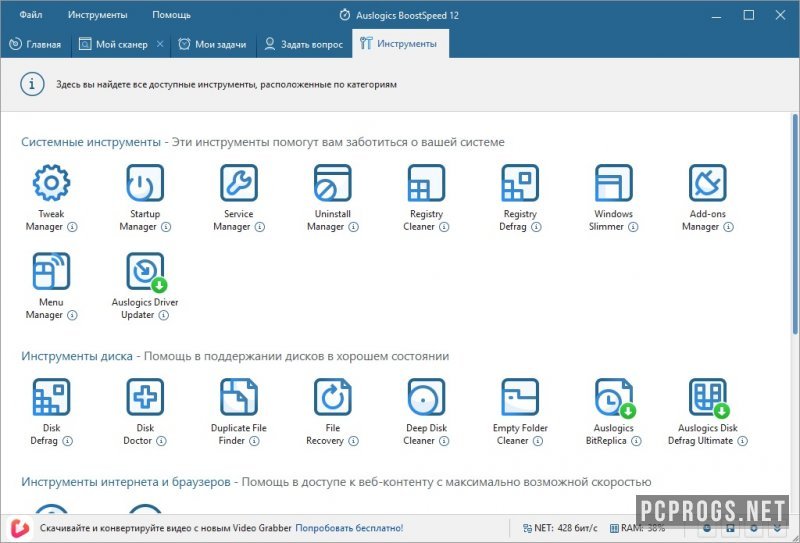Download Auslogics BitReplica
800x543 pixels.
(614, 397)
